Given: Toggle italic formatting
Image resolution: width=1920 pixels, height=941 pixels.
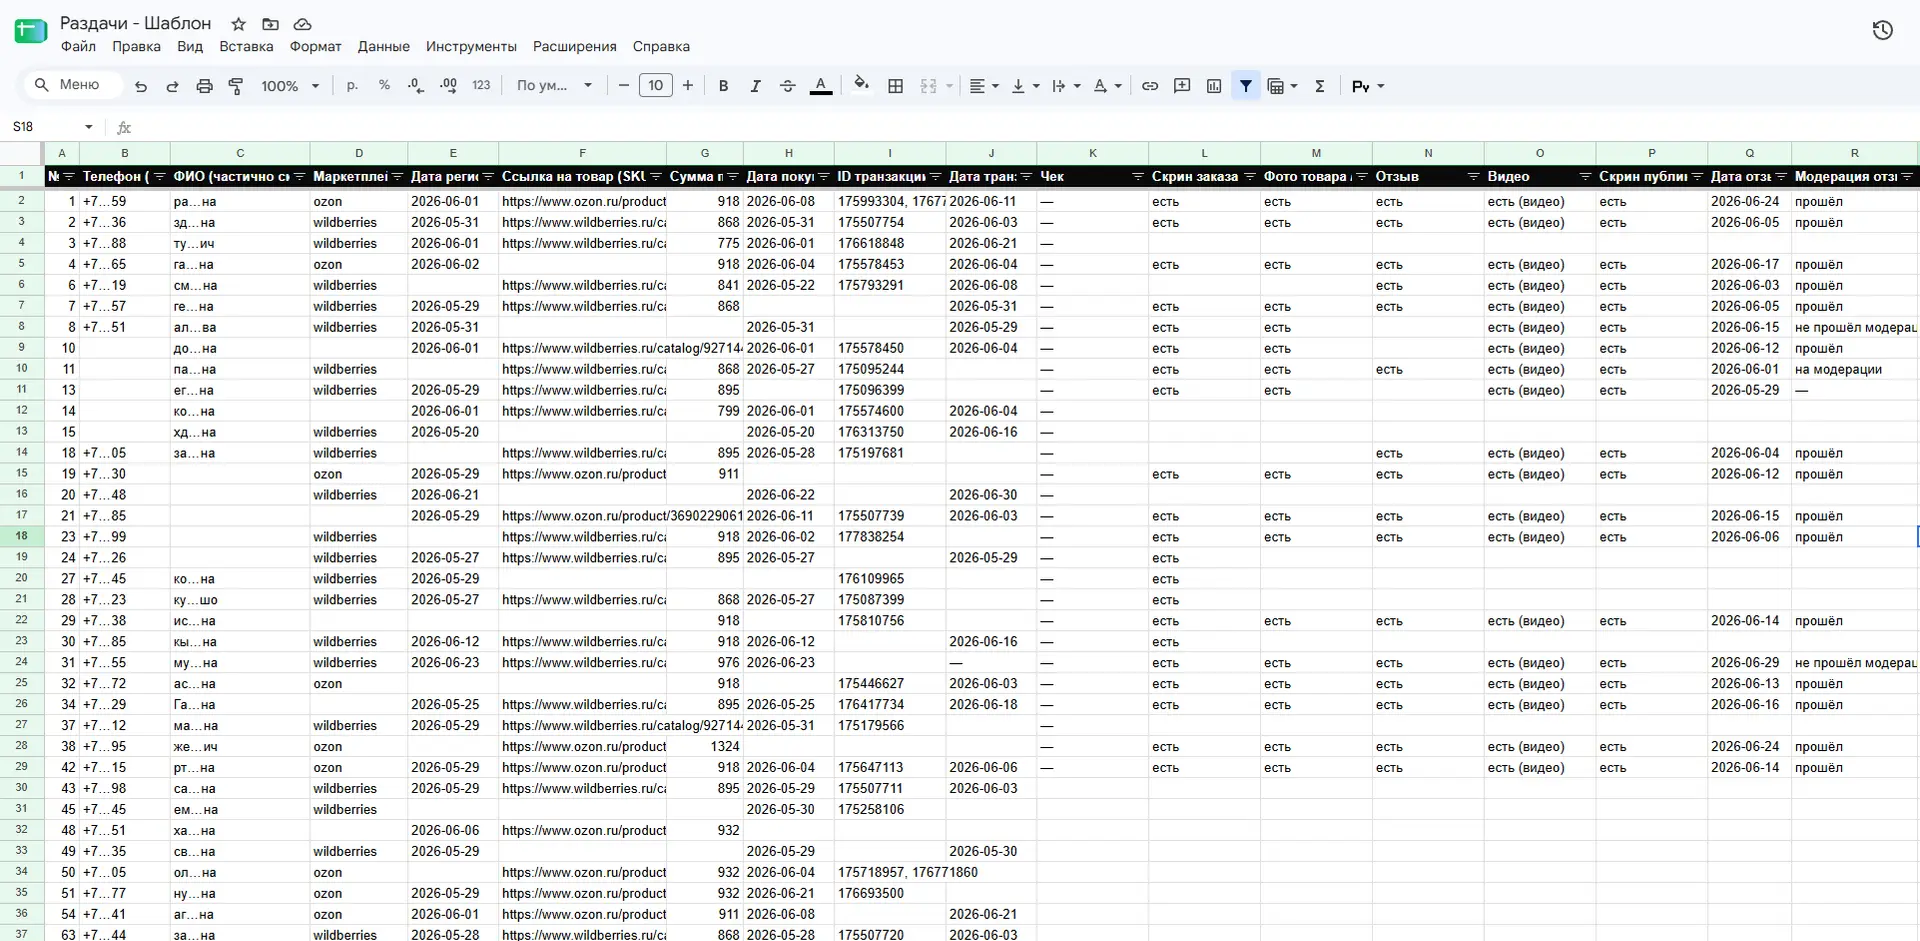Looking at the screenshot, I should [755, 86].
